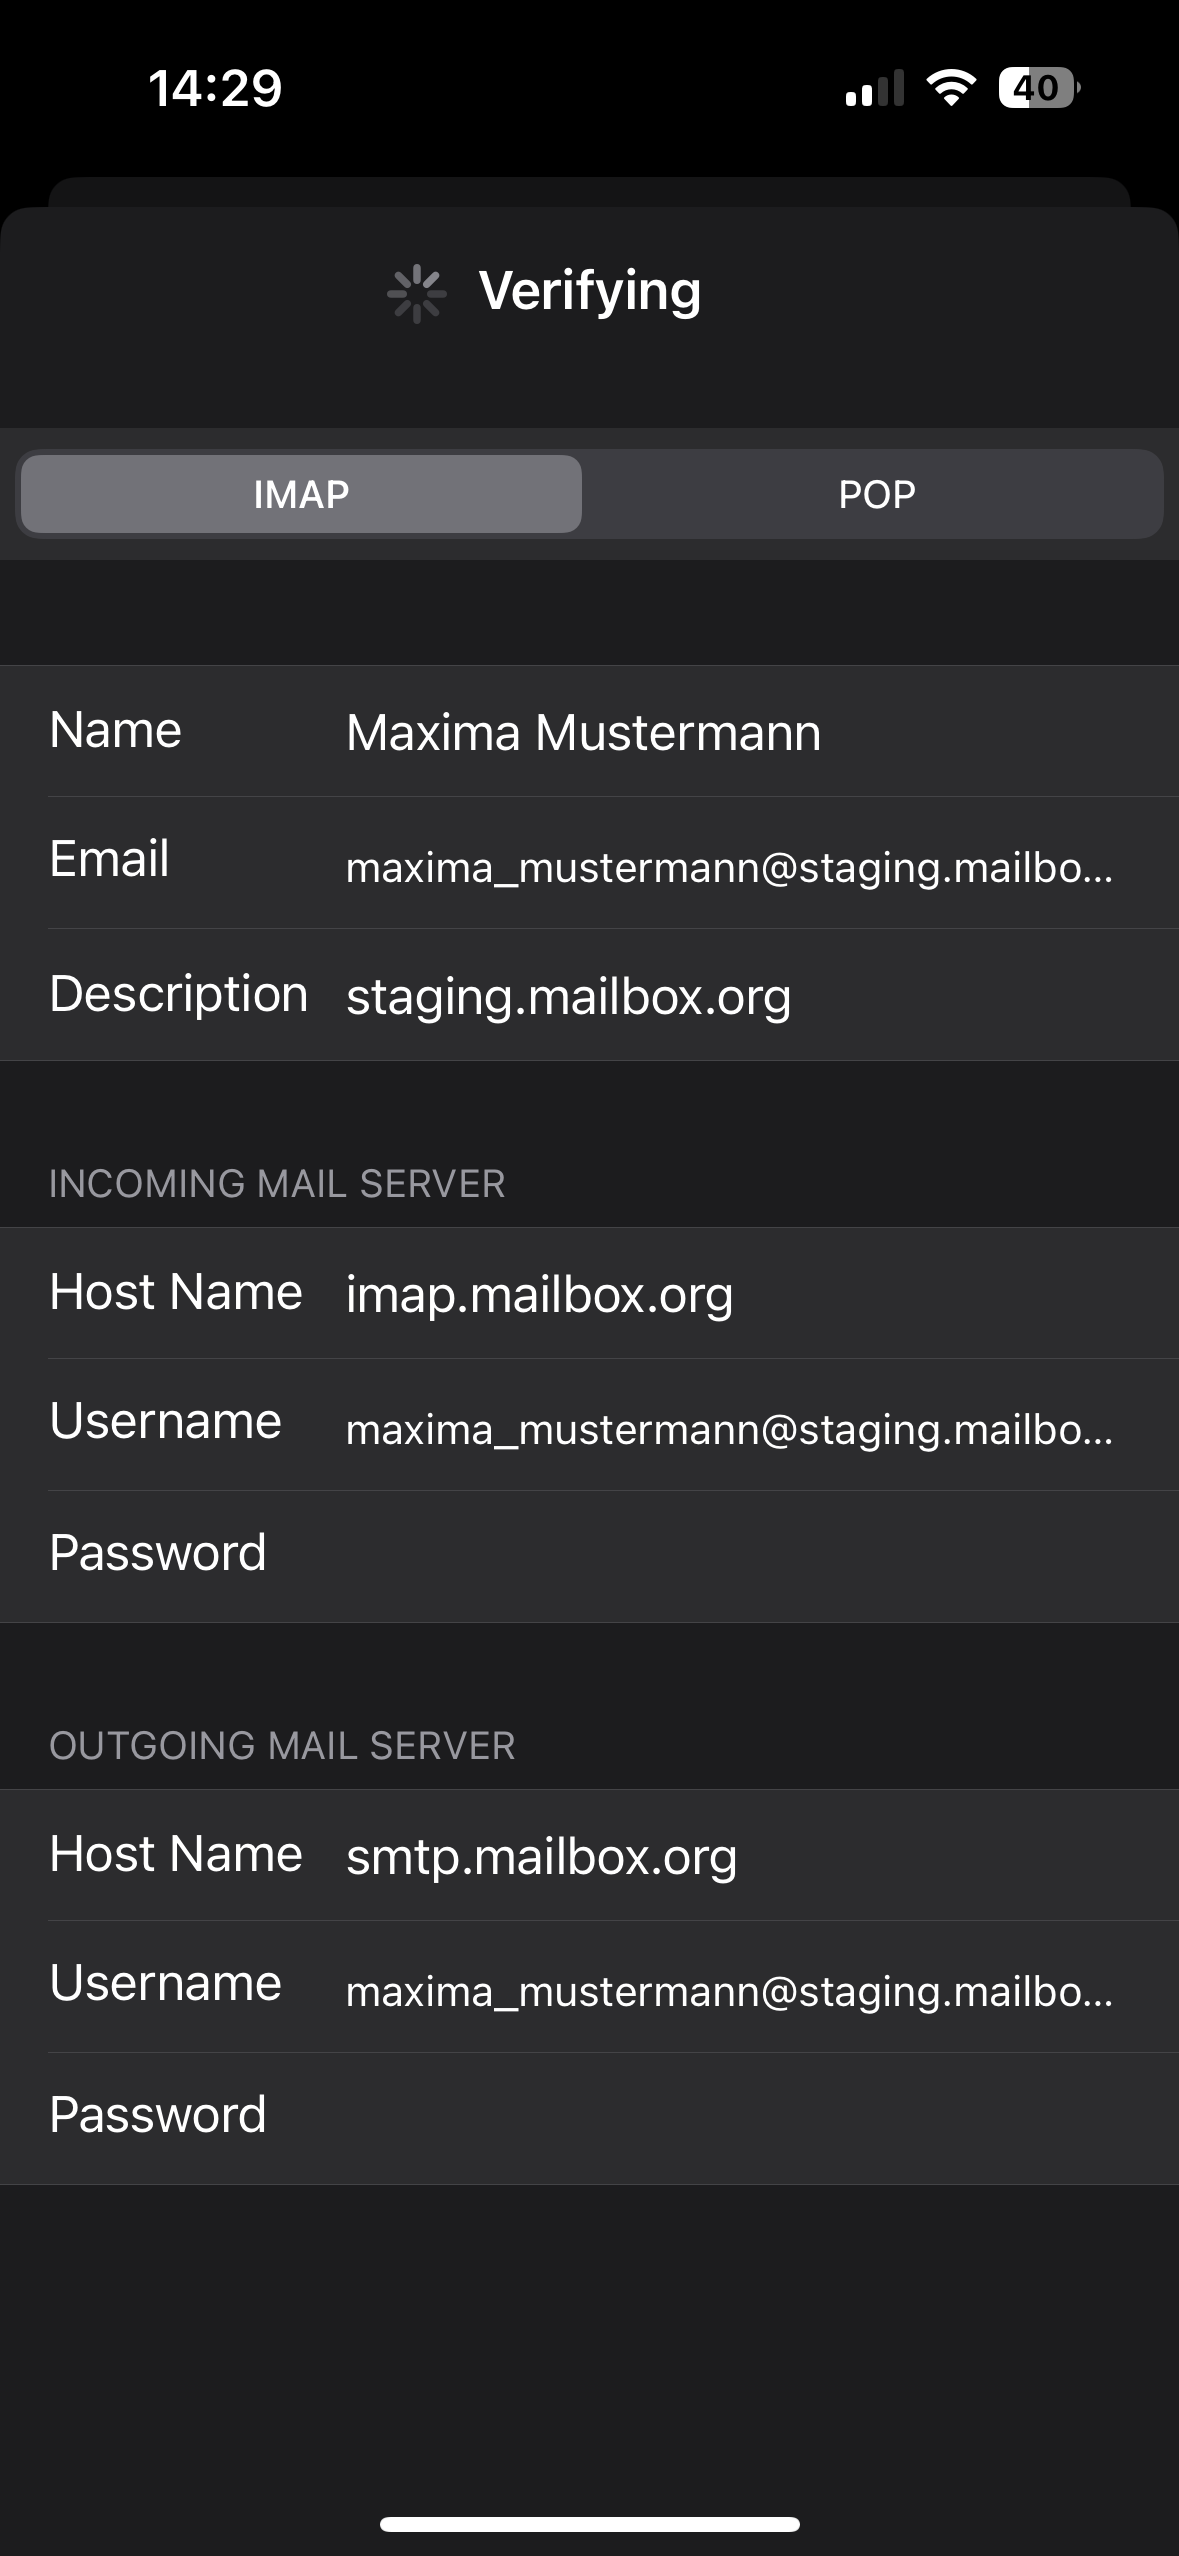This screenshot has height=2556, width=1179.
Task: Switch to the POP segment
Action: click(x=876, y=494)
